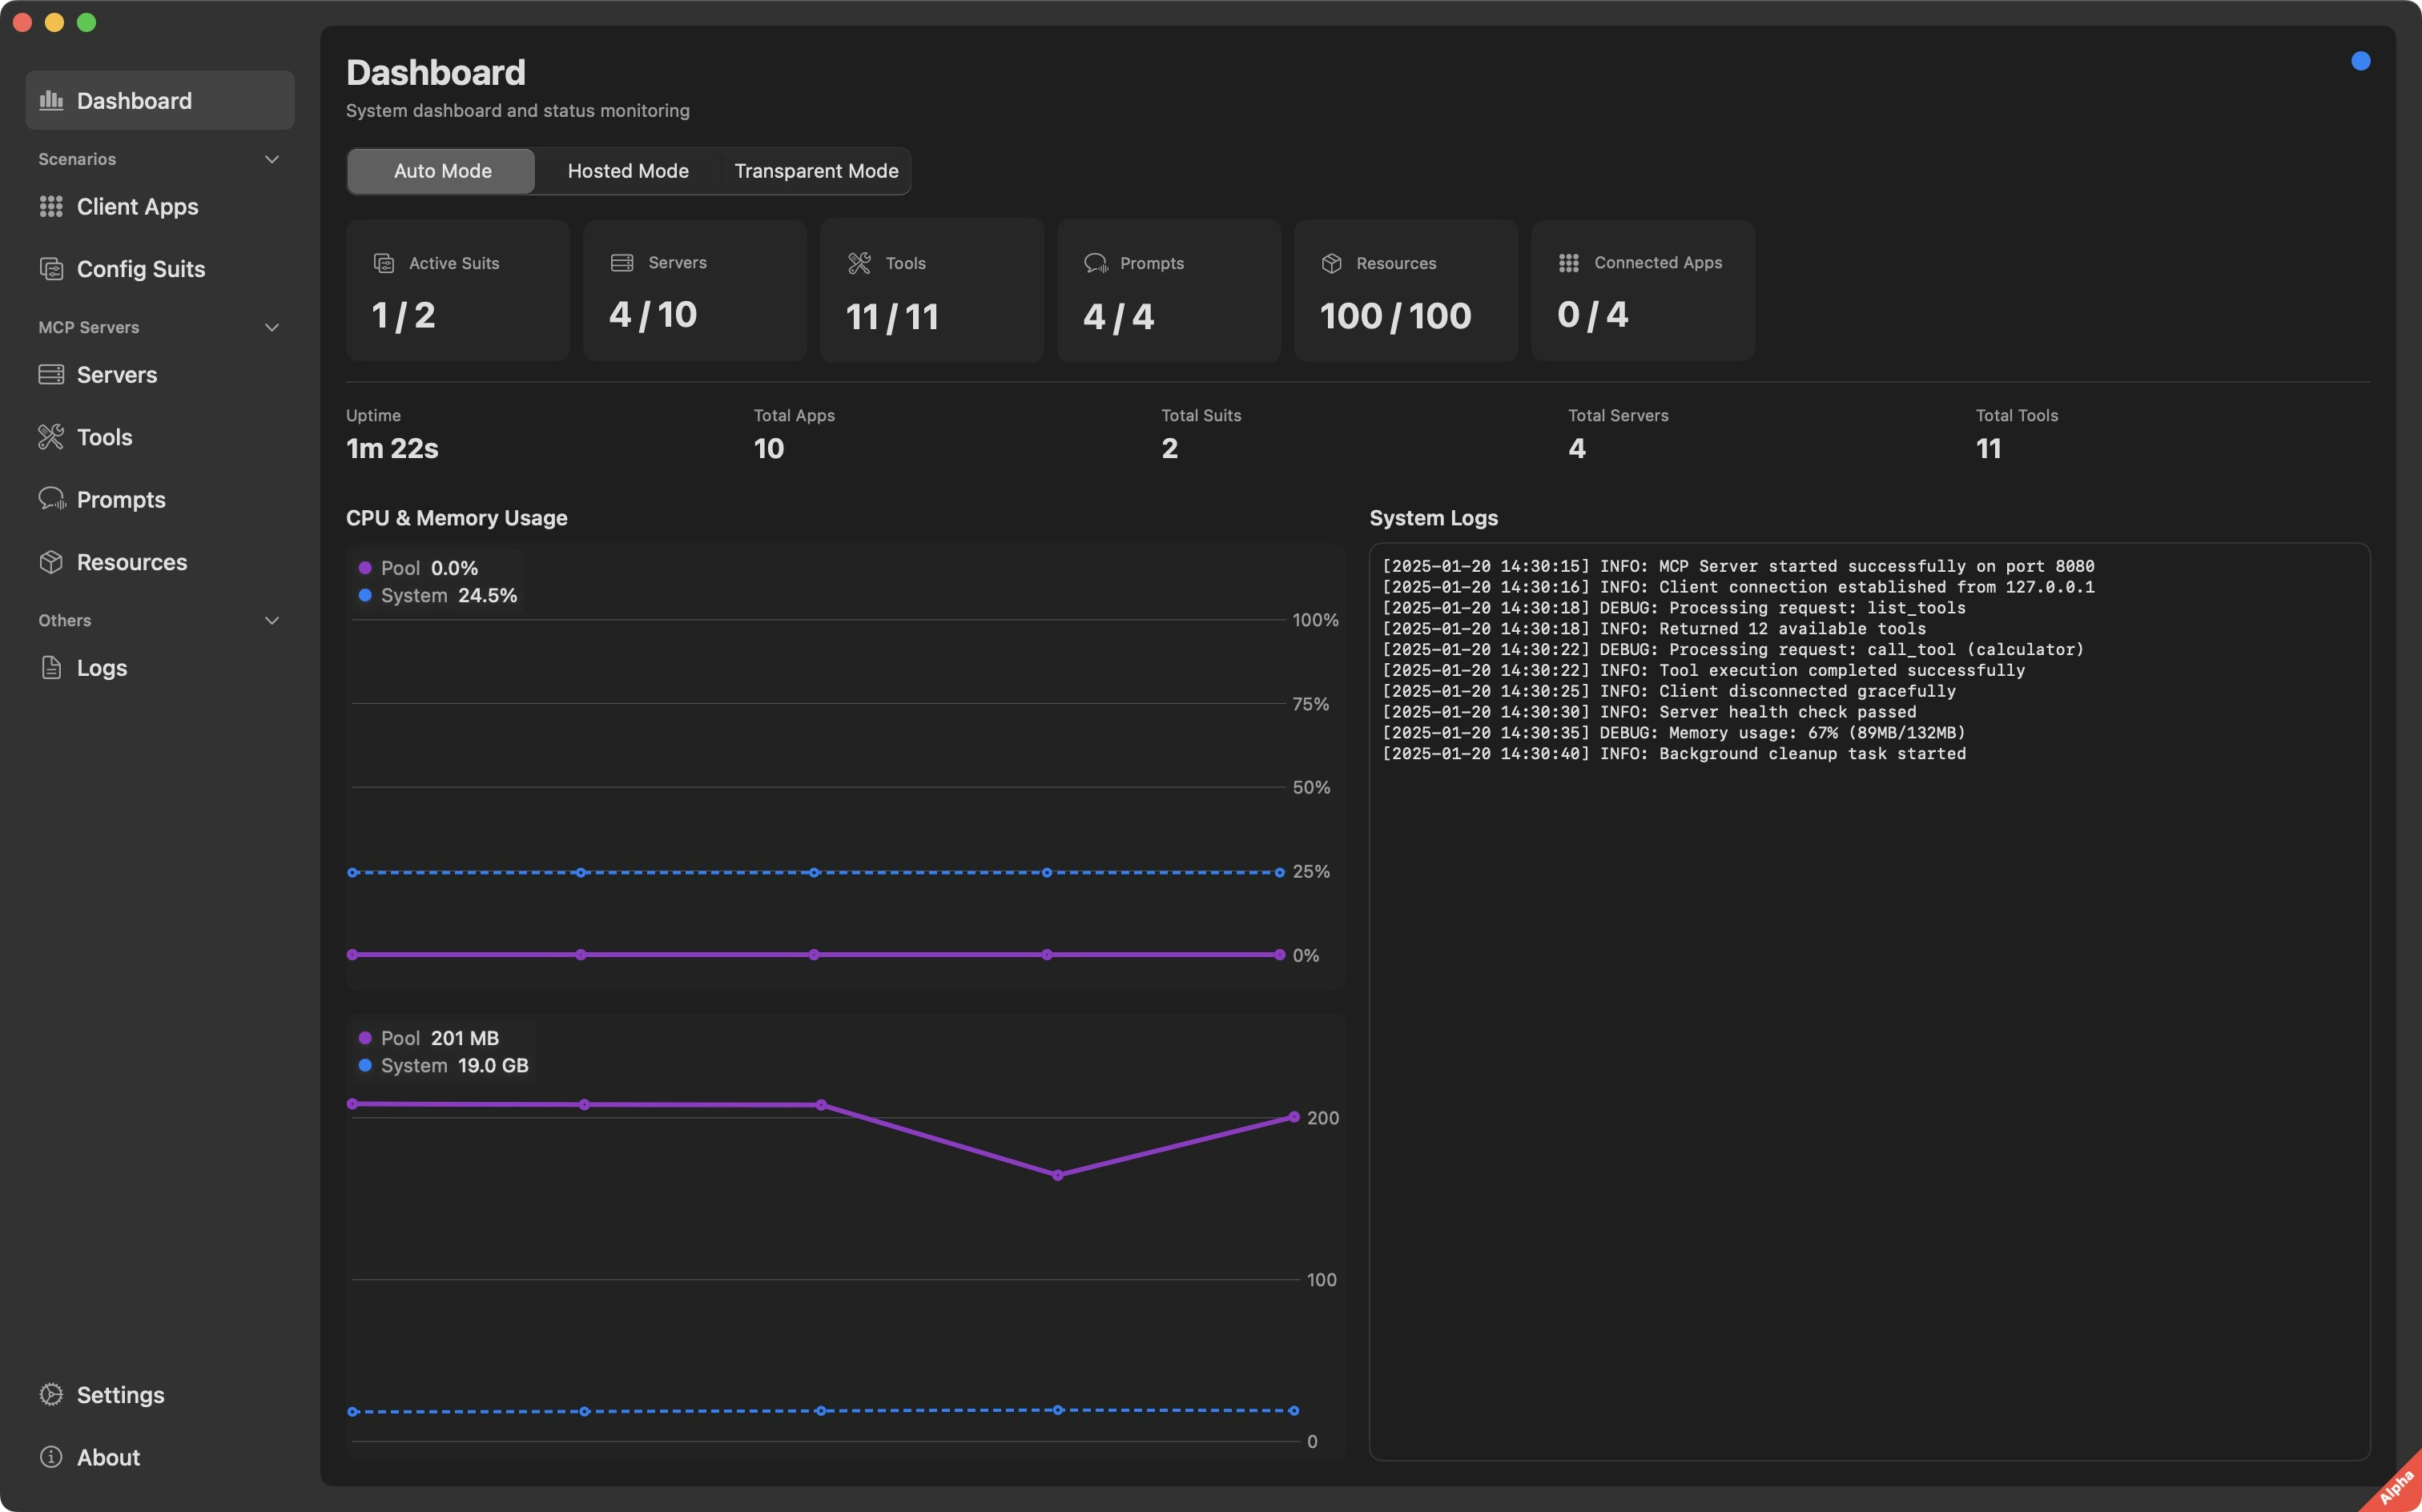Click the Prompts speech bubble icon
This screenshot has width=2422, height=1512.
click(x=51, y=499)
